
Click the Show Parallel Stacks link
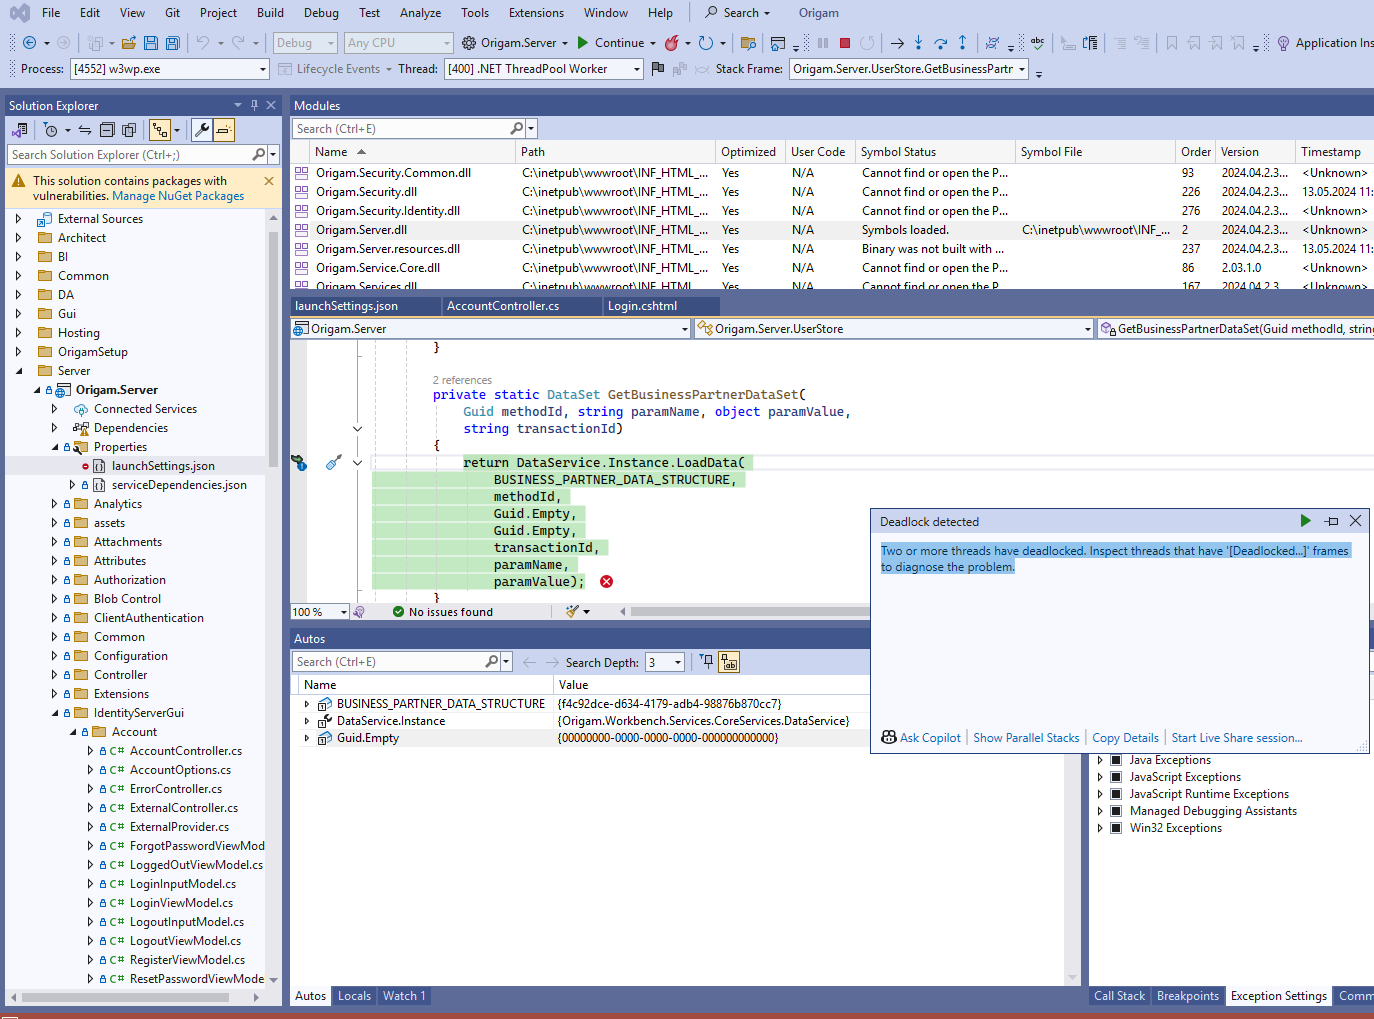click(x=1026, y=738)
